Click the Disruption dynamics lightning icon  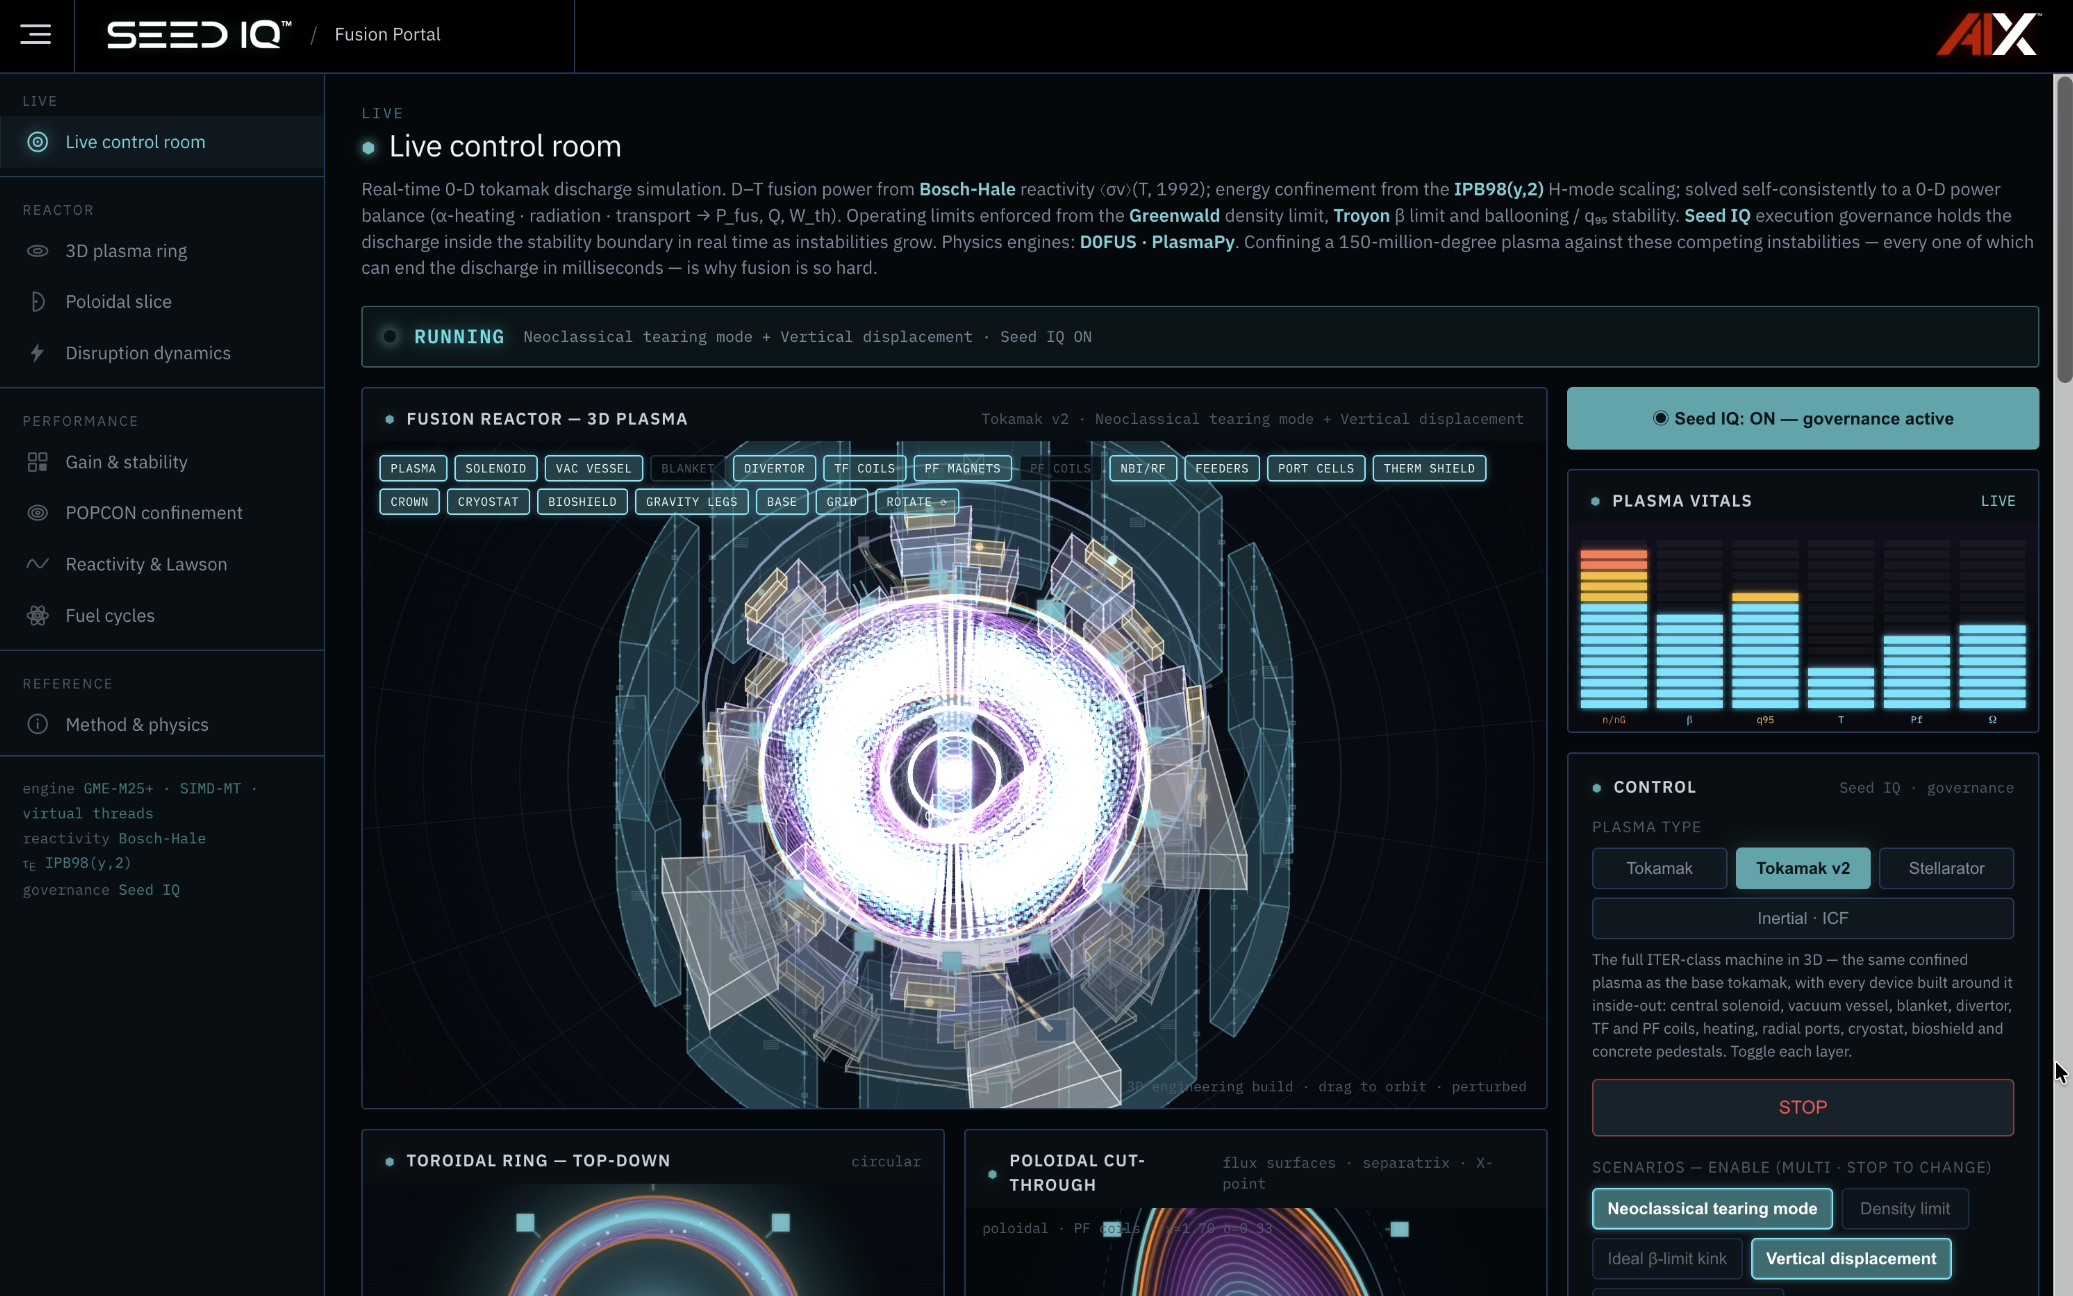click(x=38, y=353)
